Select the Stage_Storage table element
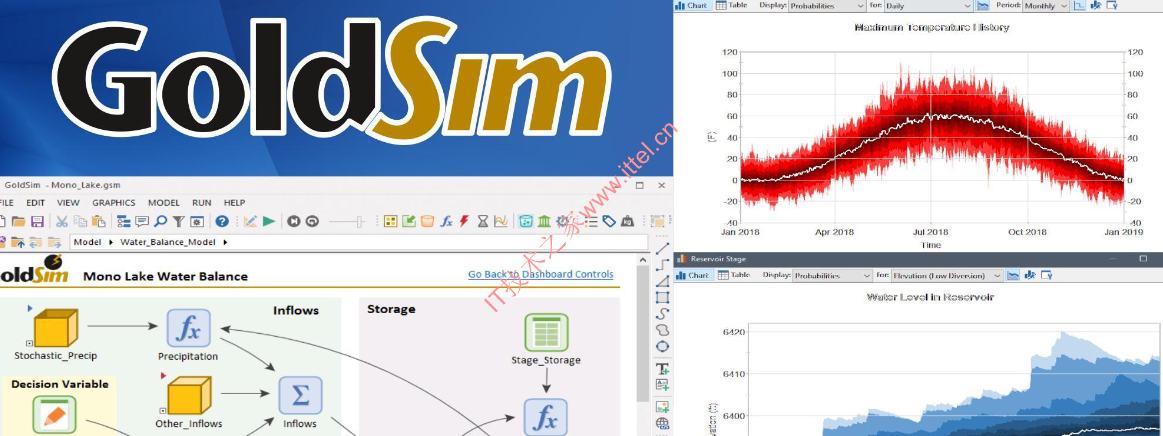The width and height of the screenshot is (1163, 436). coord(546,332)
